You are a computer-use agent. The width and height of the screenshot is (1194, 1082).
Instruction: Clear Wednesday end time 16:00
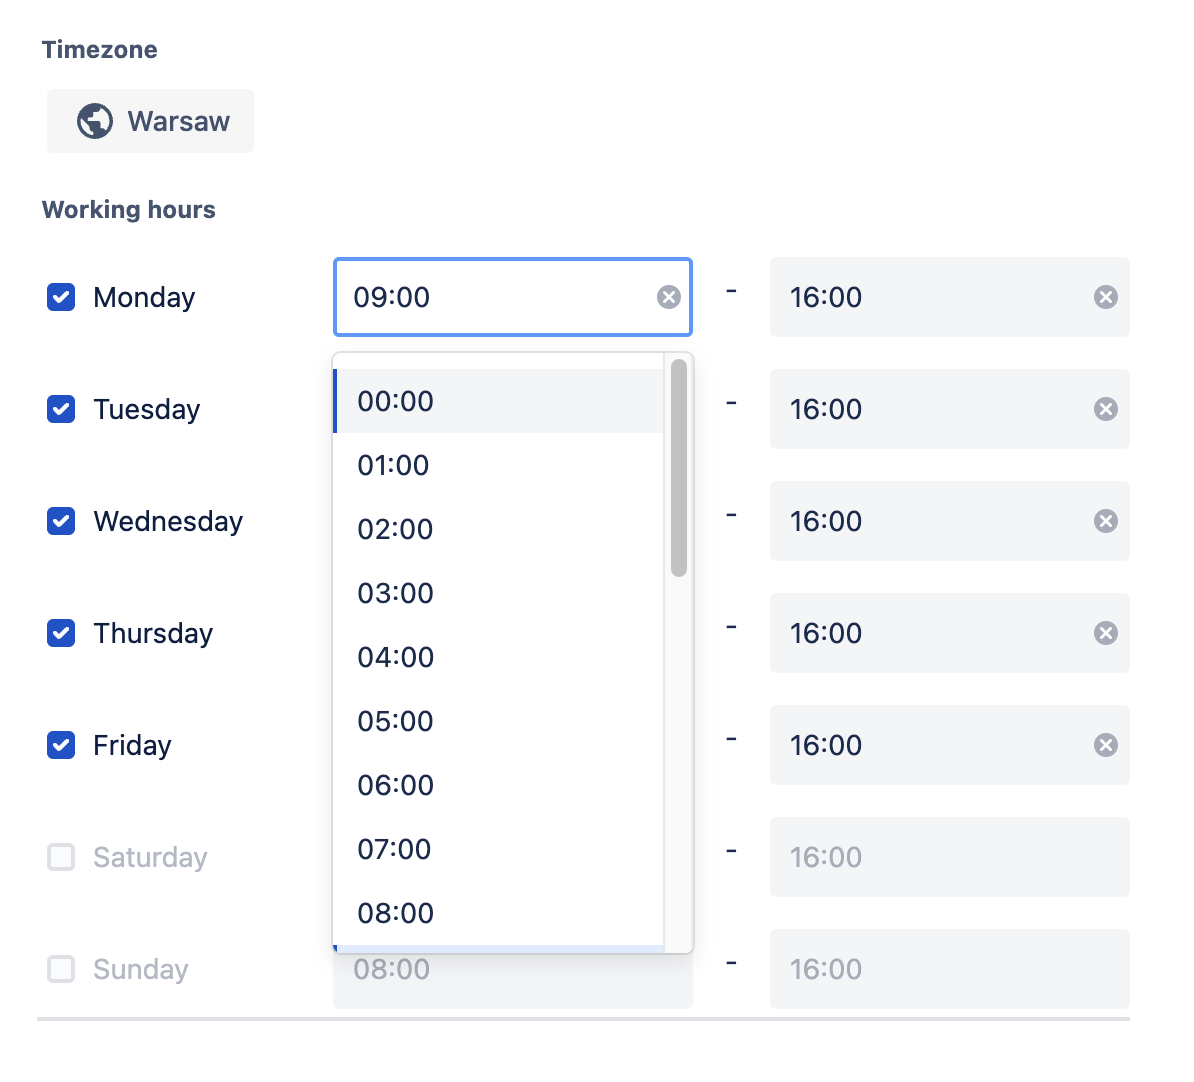click(1105, 521)
